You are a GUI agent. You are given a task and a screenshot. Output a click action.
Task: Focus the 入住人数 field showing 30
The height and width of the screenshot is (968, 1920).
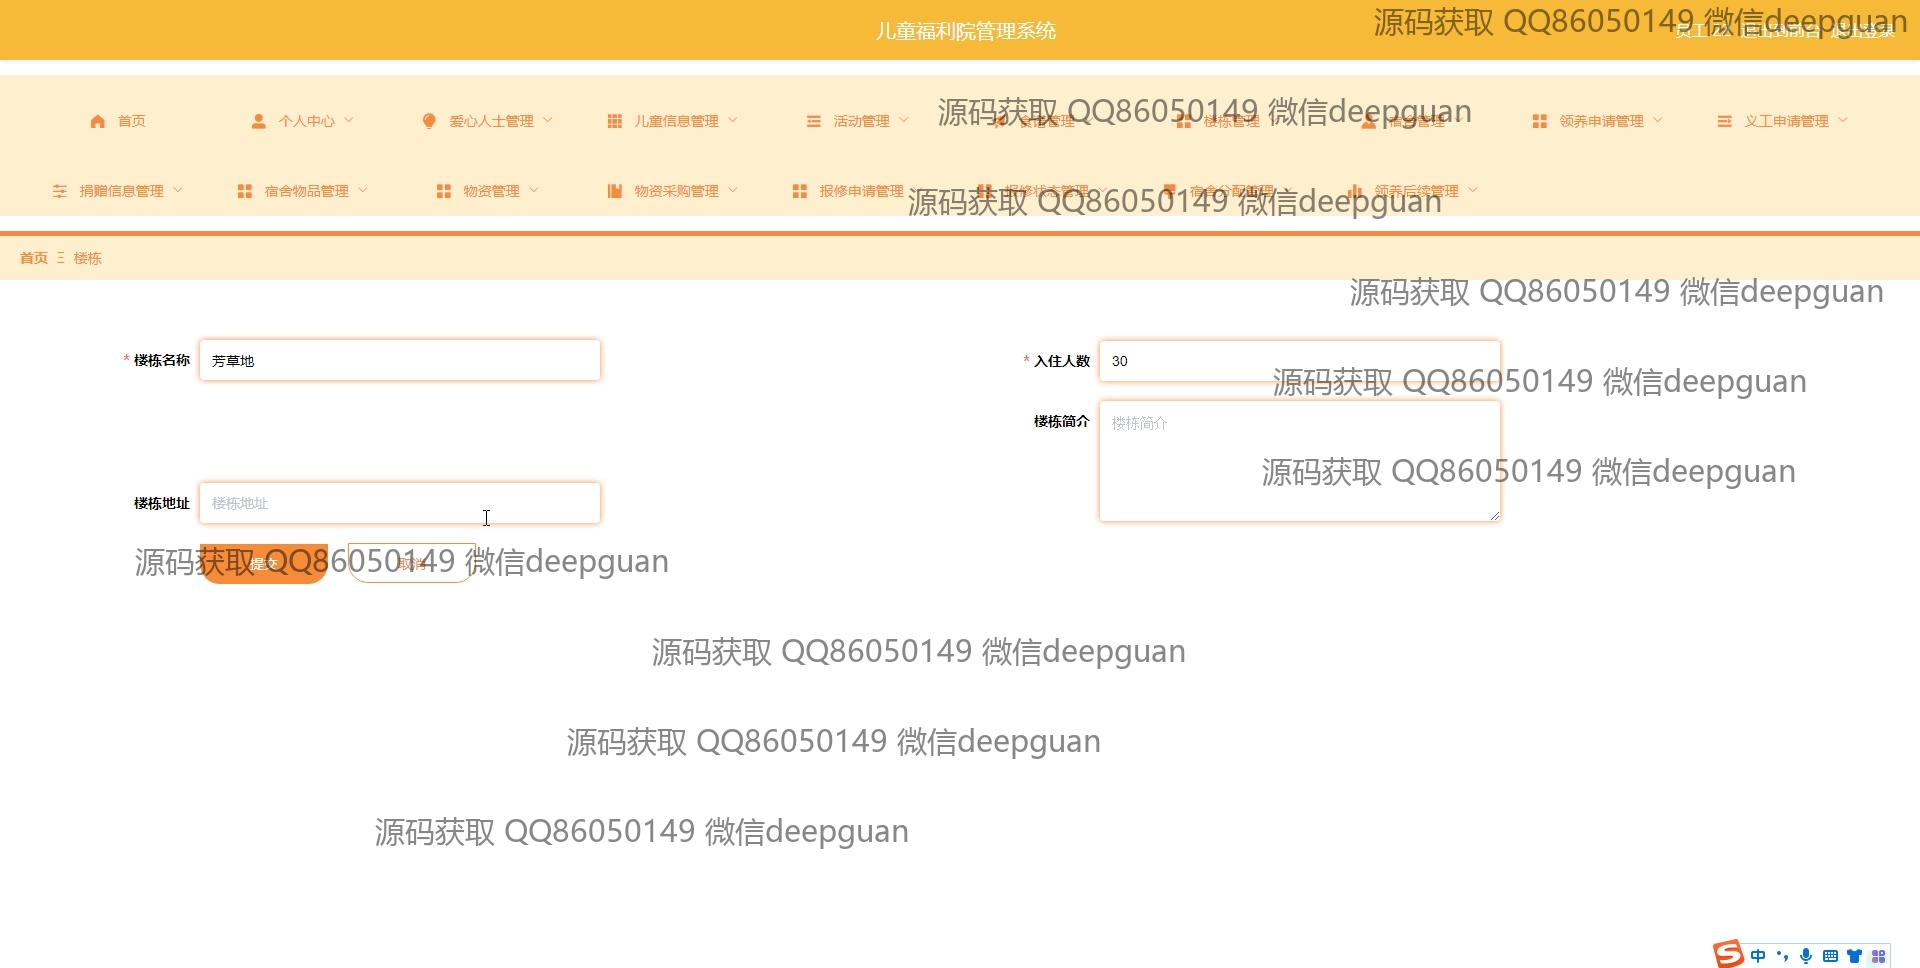(1300, 361)
